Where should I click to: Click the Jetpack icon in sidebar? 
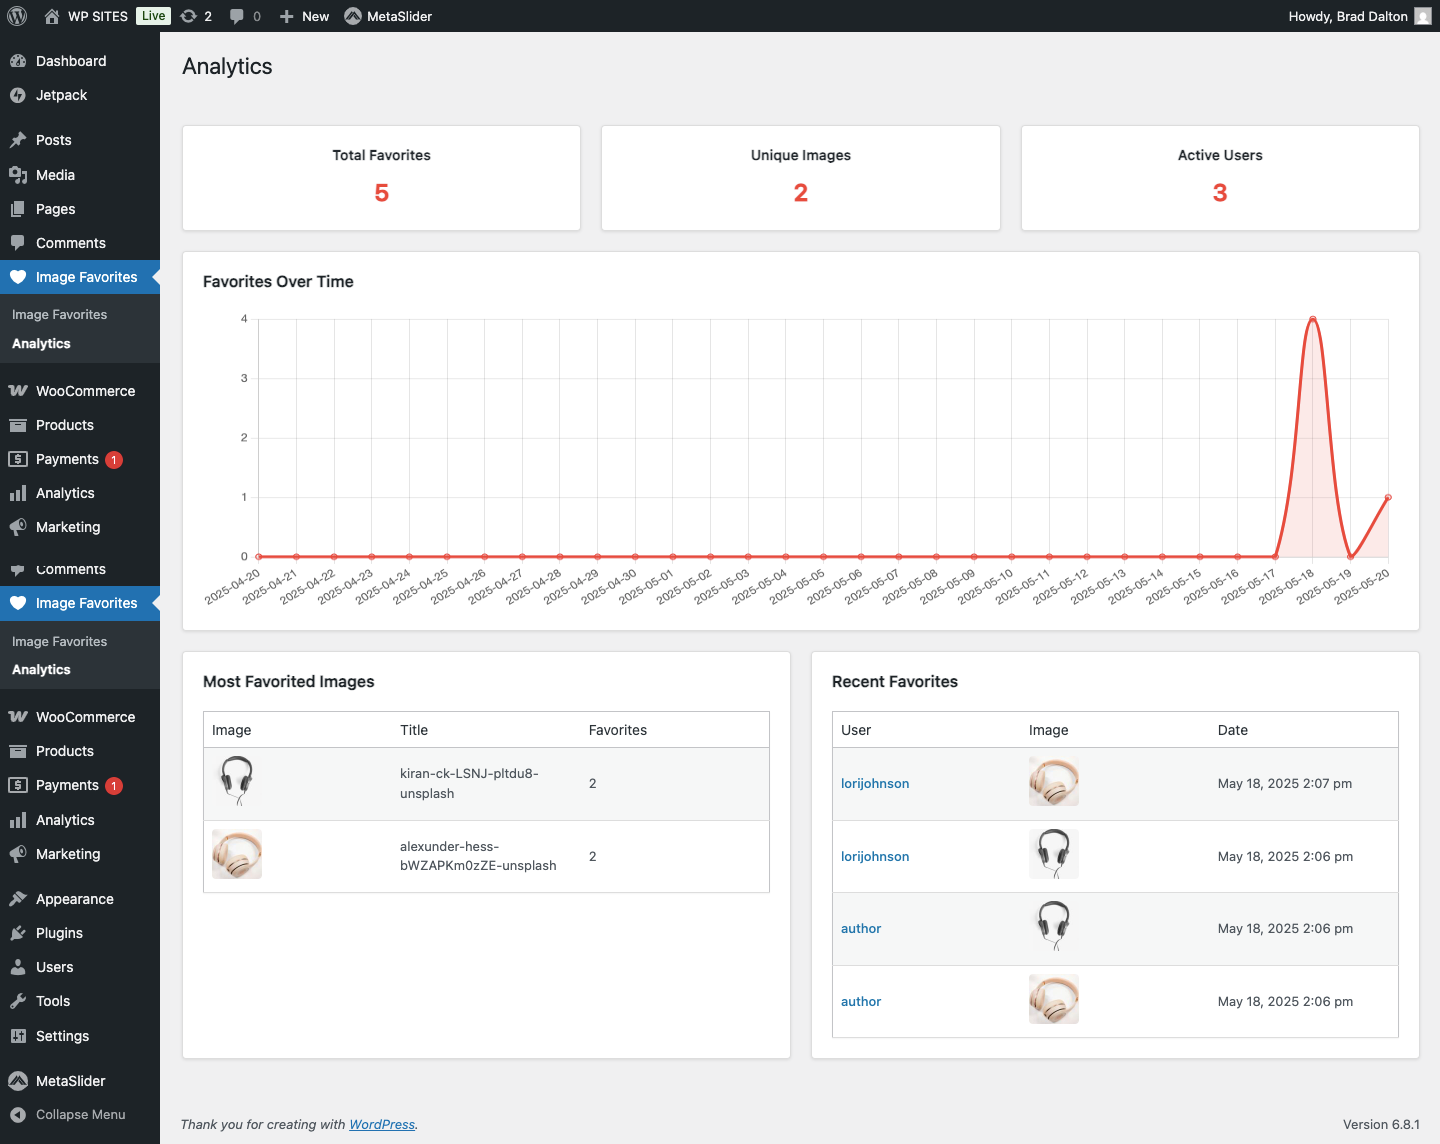(x=18, y=95)
